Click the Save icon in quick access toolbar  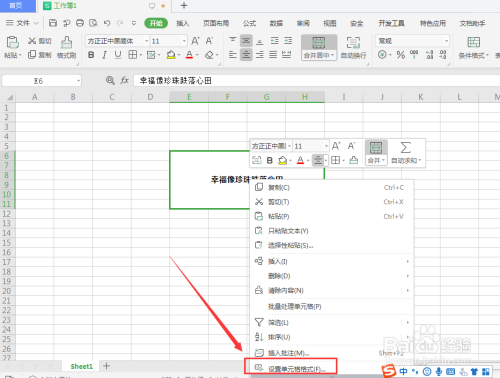pyautogui.click(x=53, y=23)
